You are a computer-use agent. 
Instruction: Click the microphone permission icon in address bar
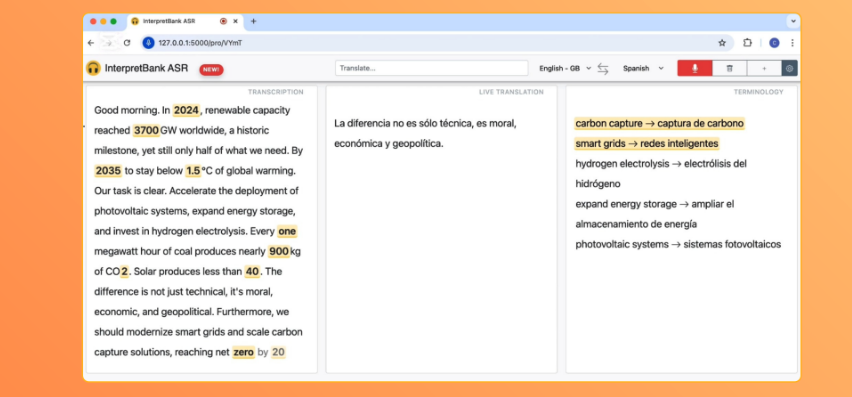pyautogui.click(x=148, y=43)
